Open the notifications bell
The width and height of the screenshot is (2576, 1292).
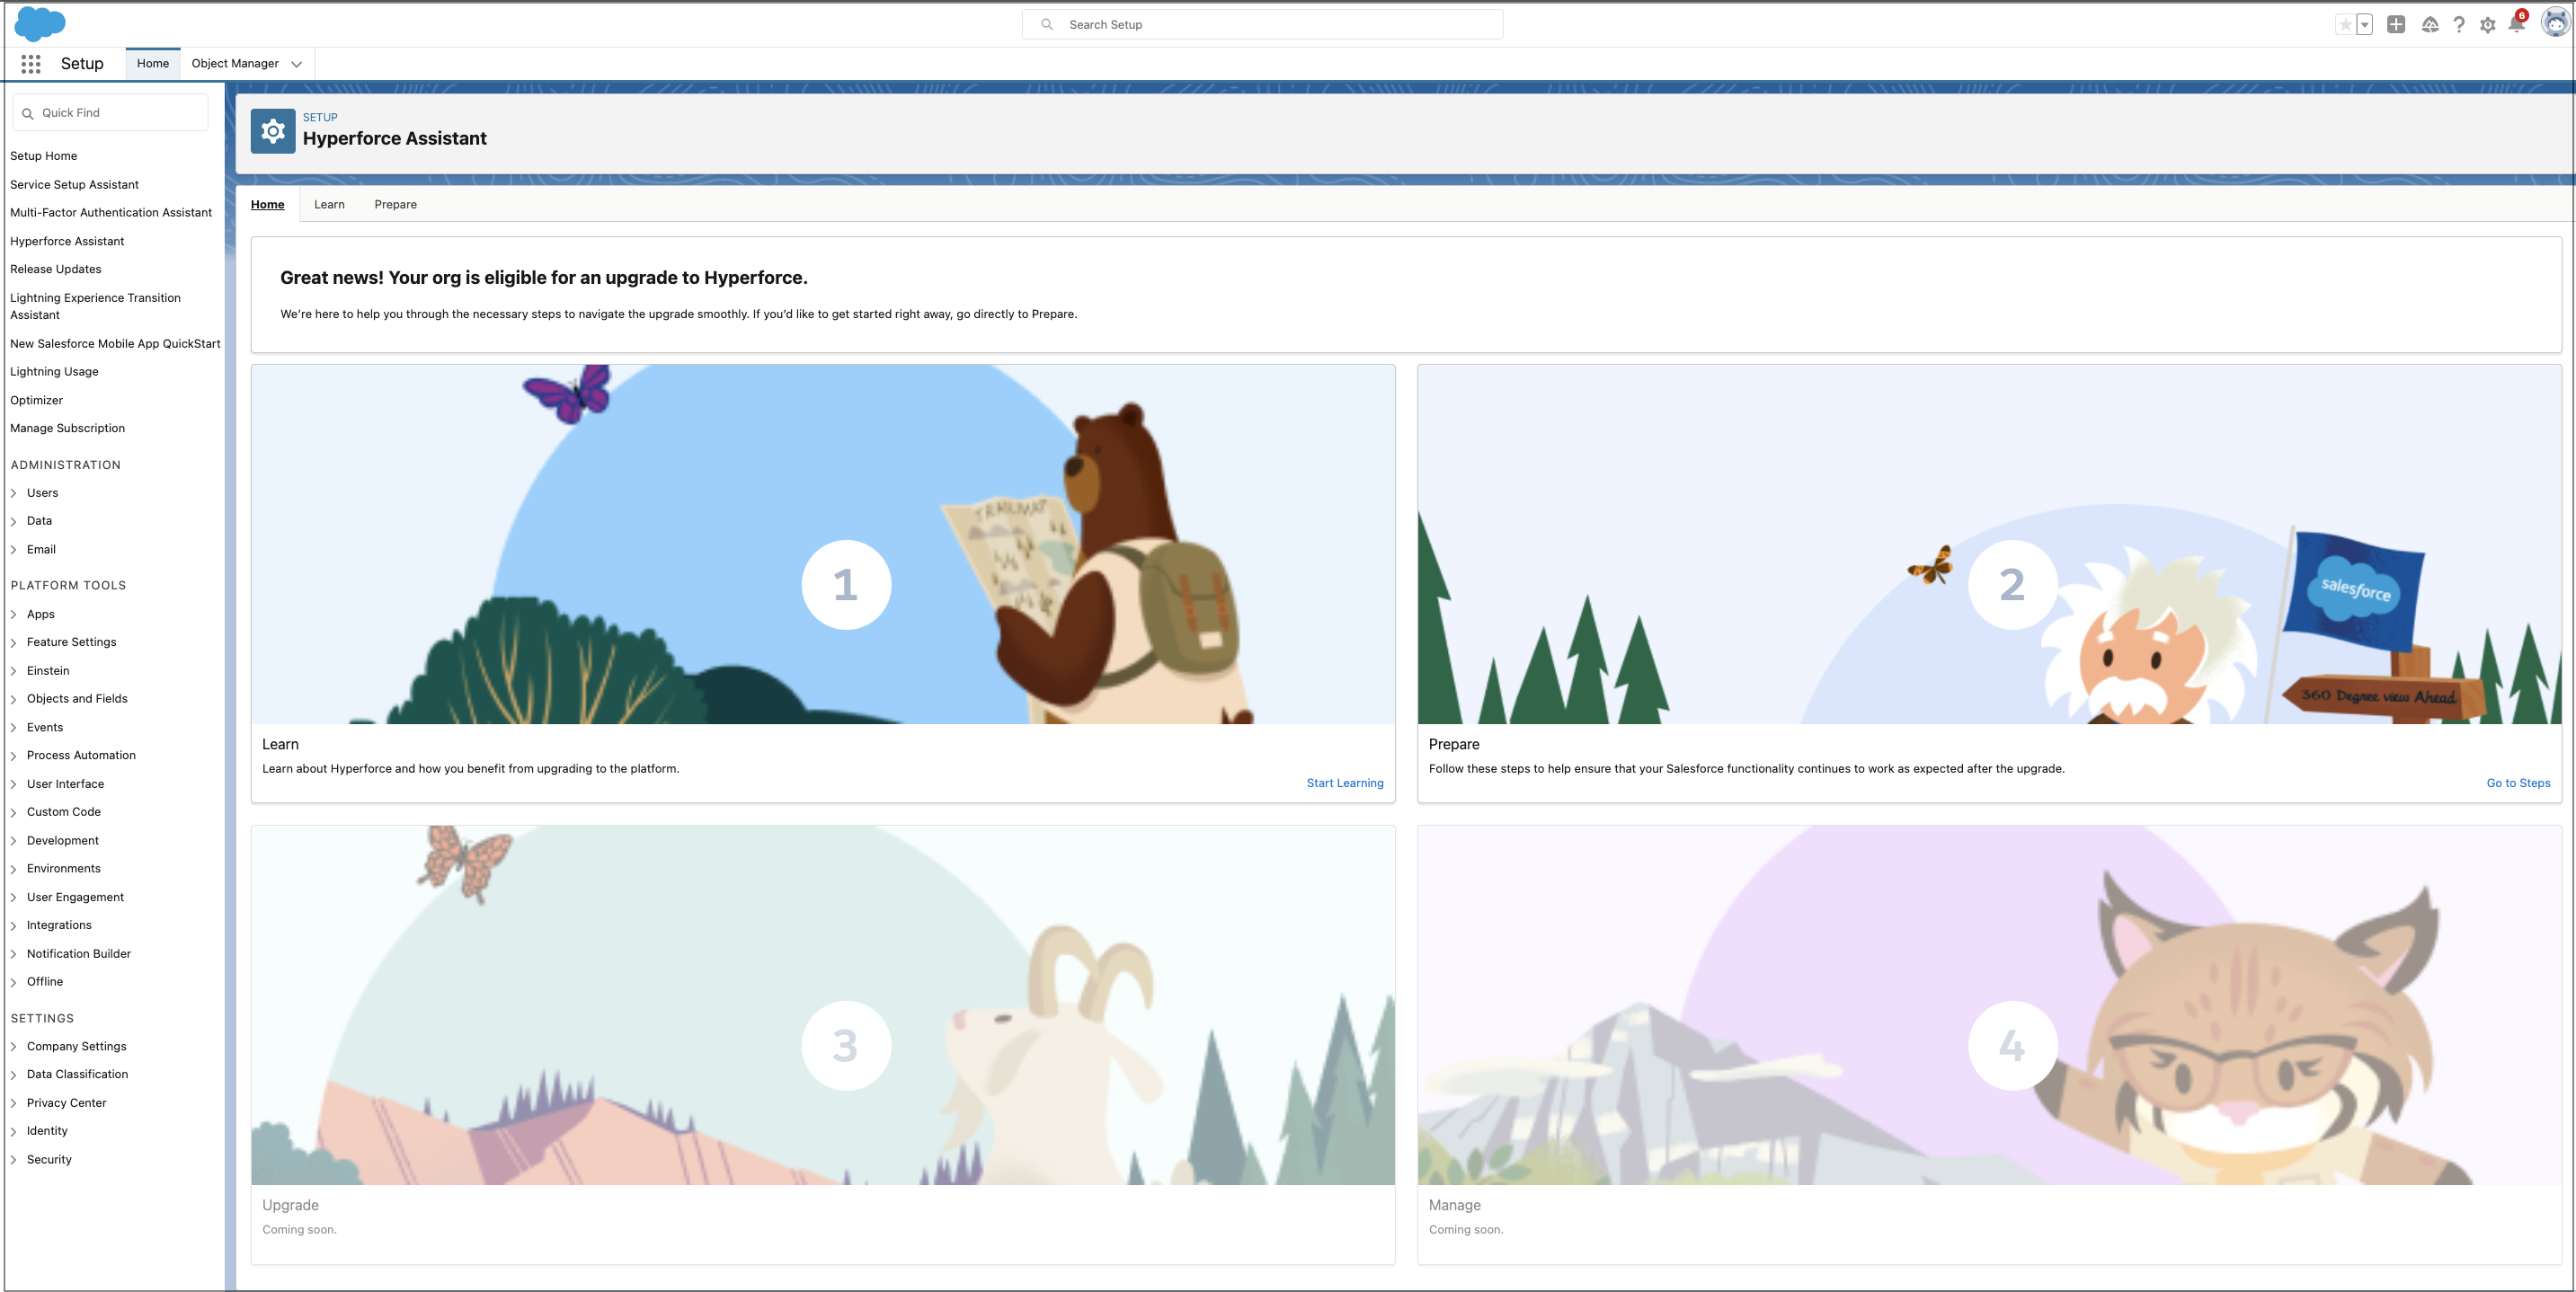pos(2516,25)
